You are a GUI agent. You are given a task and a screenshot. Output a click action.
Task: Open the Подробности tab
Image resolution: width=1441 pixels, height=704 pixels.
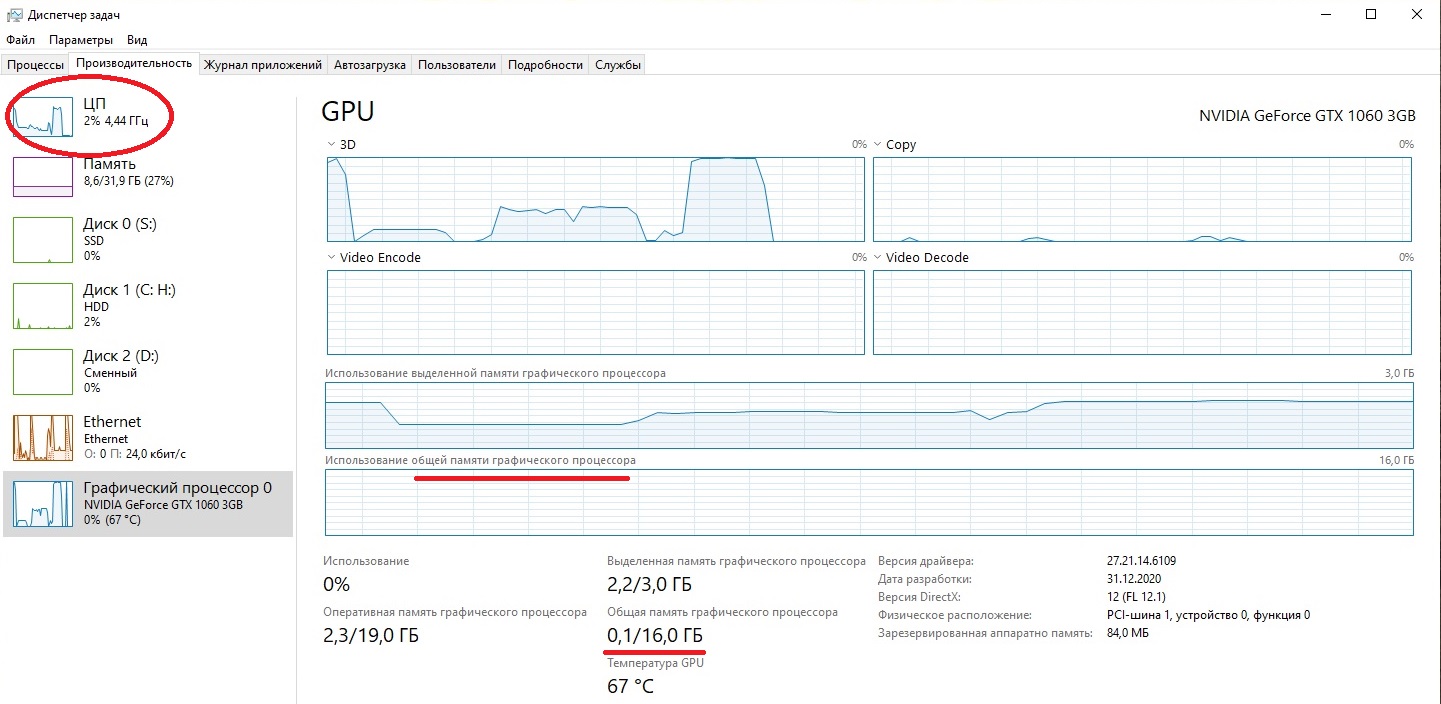click(545, 65)
